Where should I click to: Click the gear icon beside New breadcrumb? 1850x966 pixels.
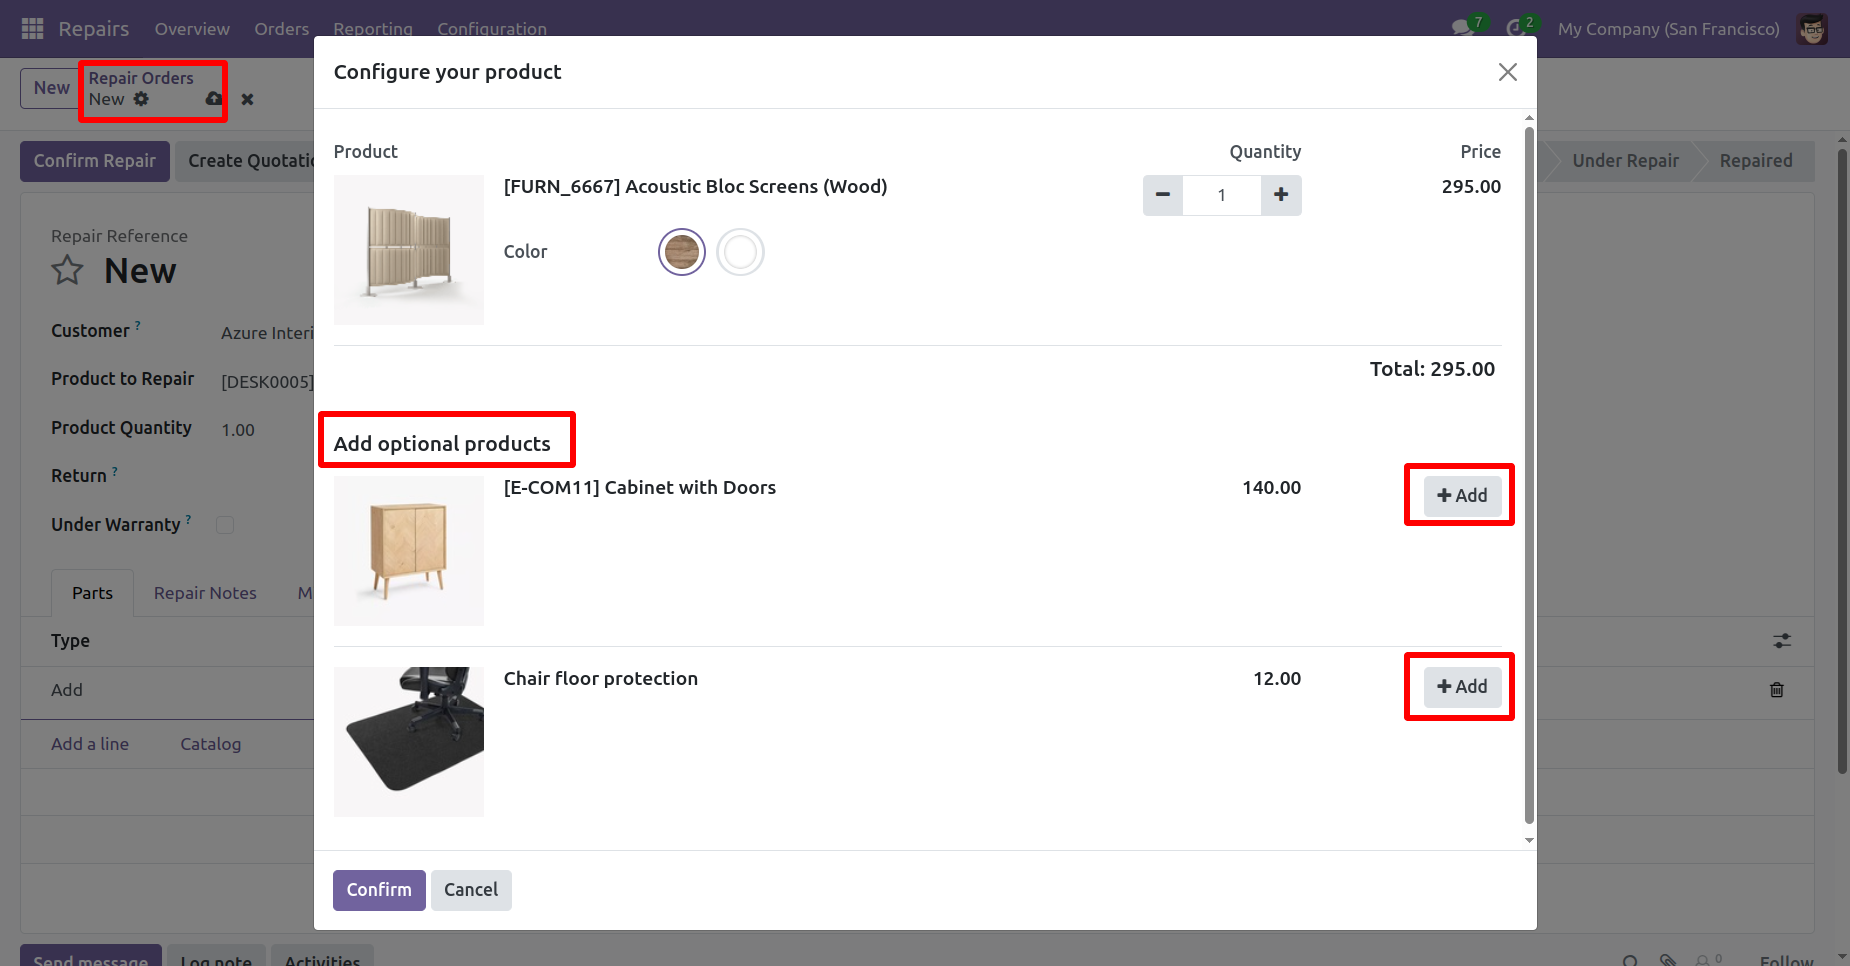tap(141, 99)
